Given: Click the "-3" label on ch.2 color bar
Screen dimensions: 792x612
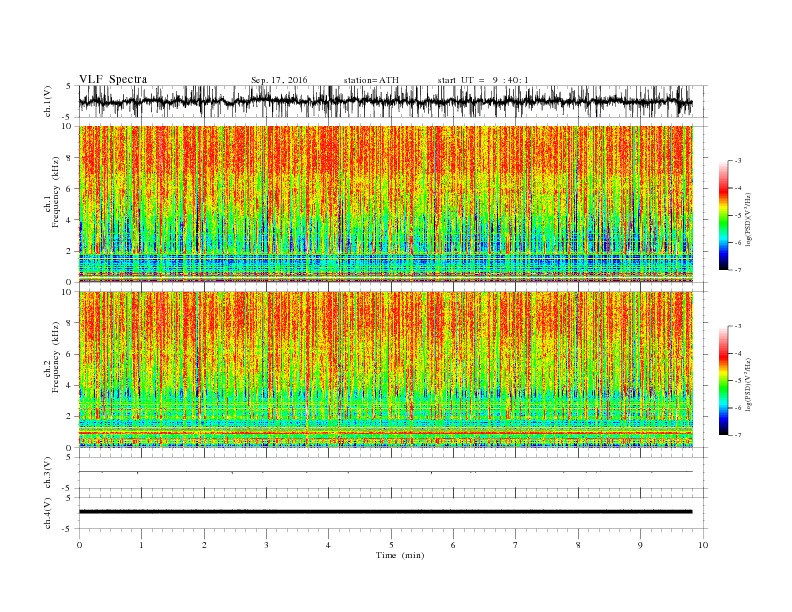Looking at the screenshot, I should pyautogui.click(x=738, y=326).
